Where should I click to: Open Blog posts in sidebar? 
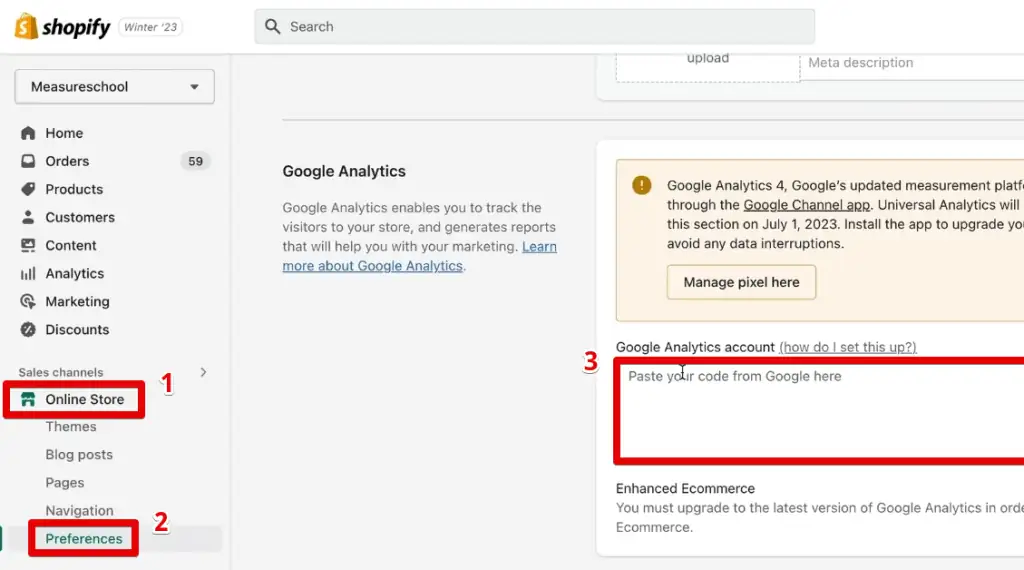pyautogui.click(x=79, y=454)
